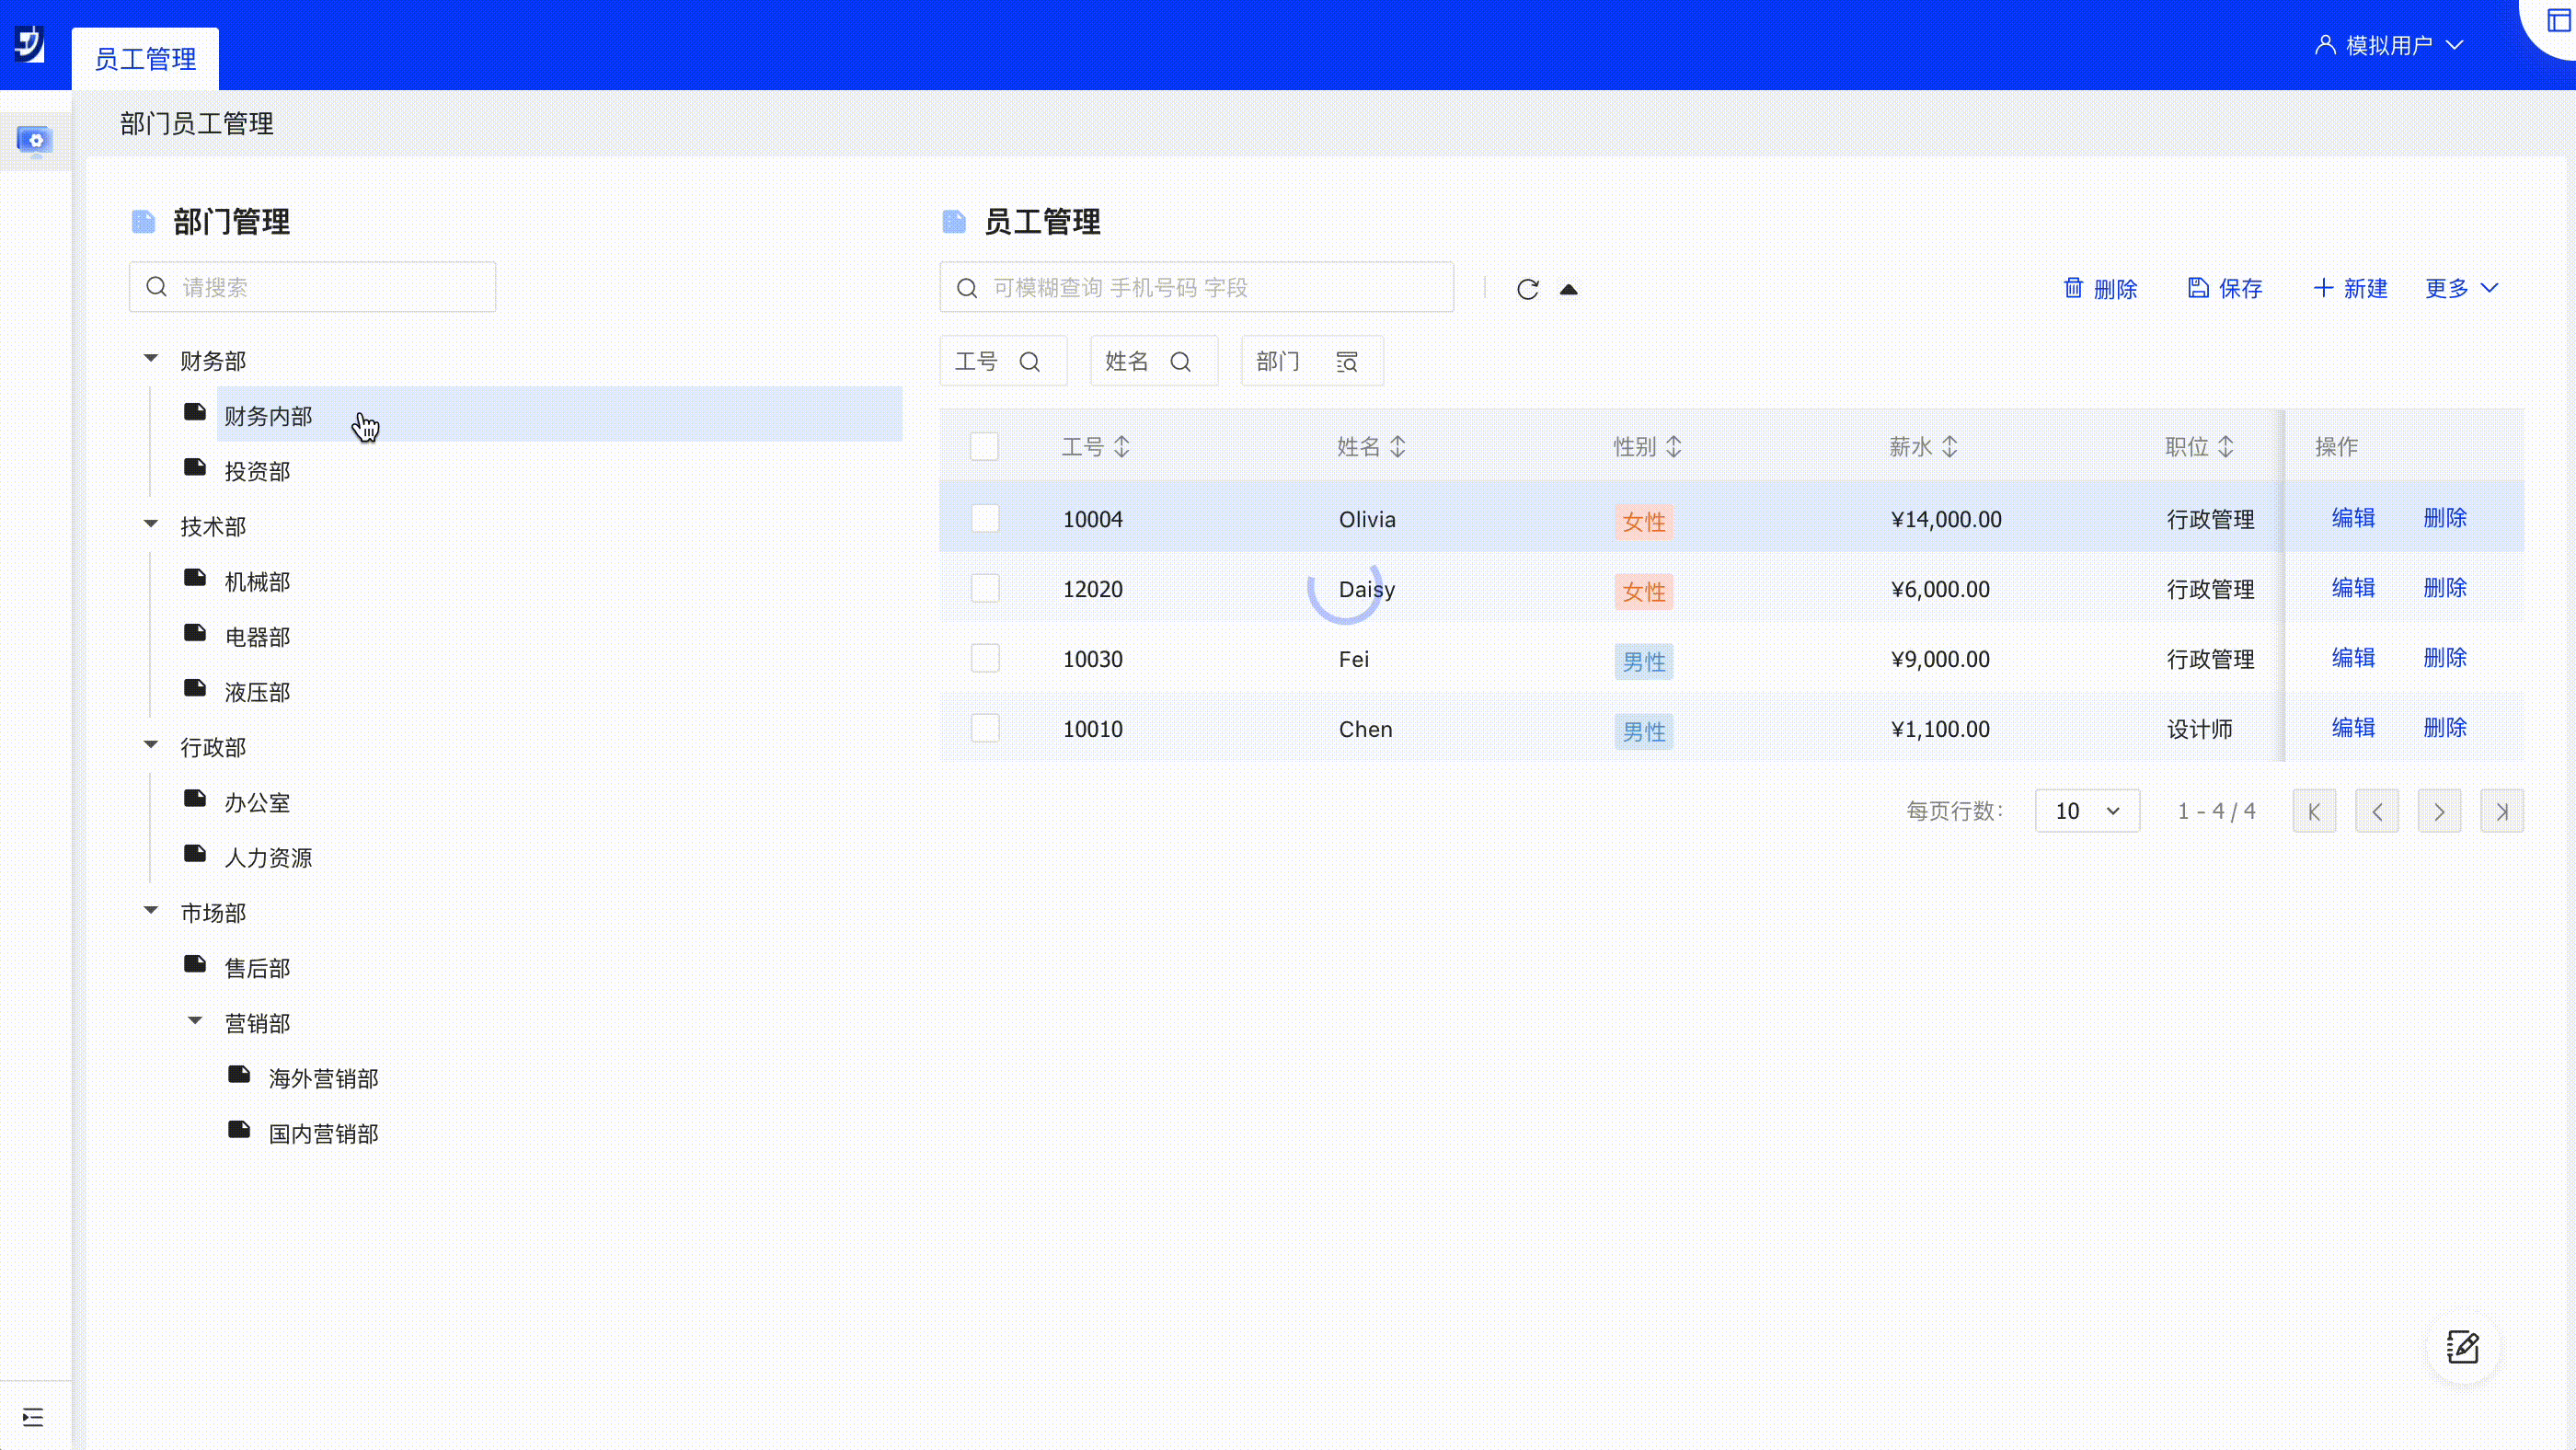The width and height of the screenshot is (2576, 1450).
Task: Click the refresh icon beside search box
Action: coord(1527,289)
